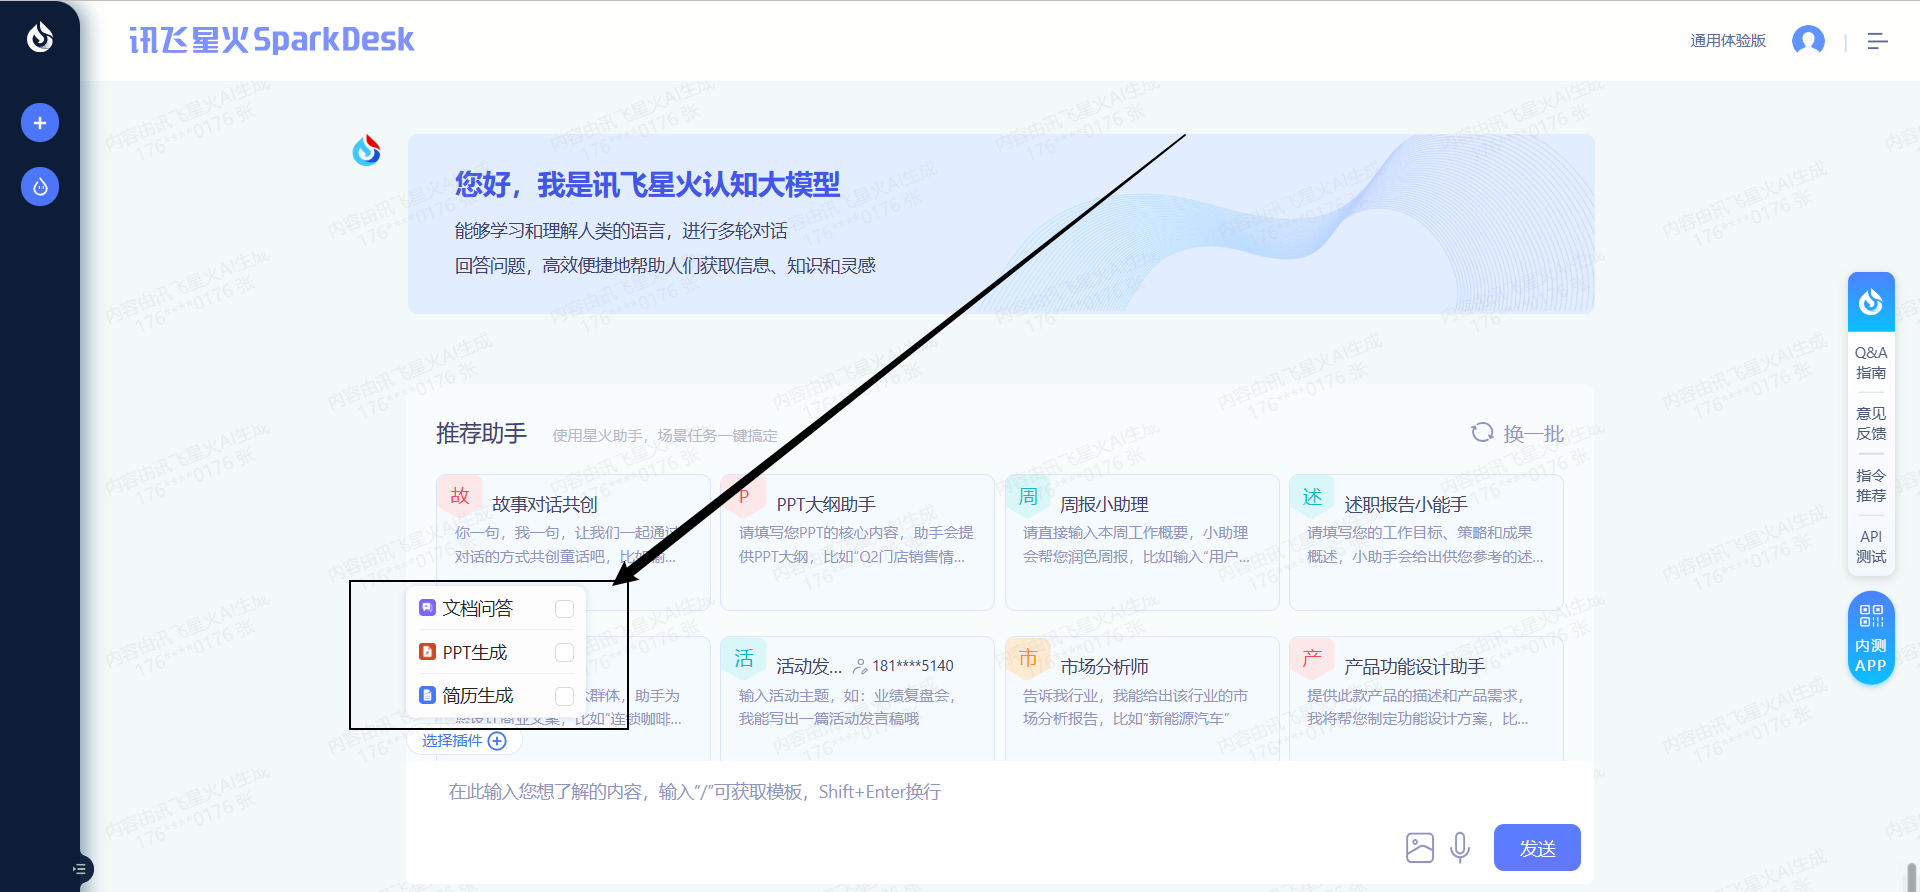Image resolution: width=1920 pixels, height=892 pixels.
Task: Open 产品功能设计助手 card
Action: (1426, 698)
